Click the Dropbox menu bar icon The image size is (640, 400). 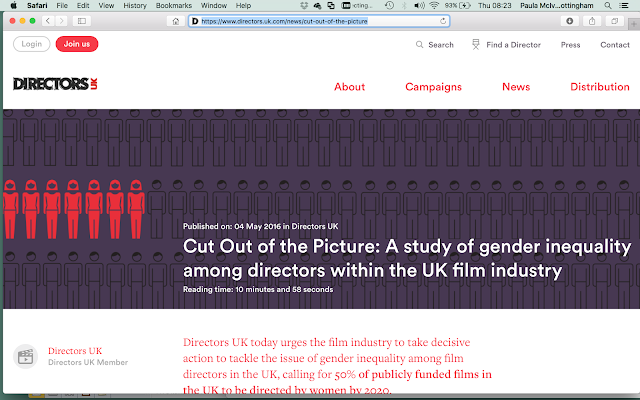click(x=304, y=5)
